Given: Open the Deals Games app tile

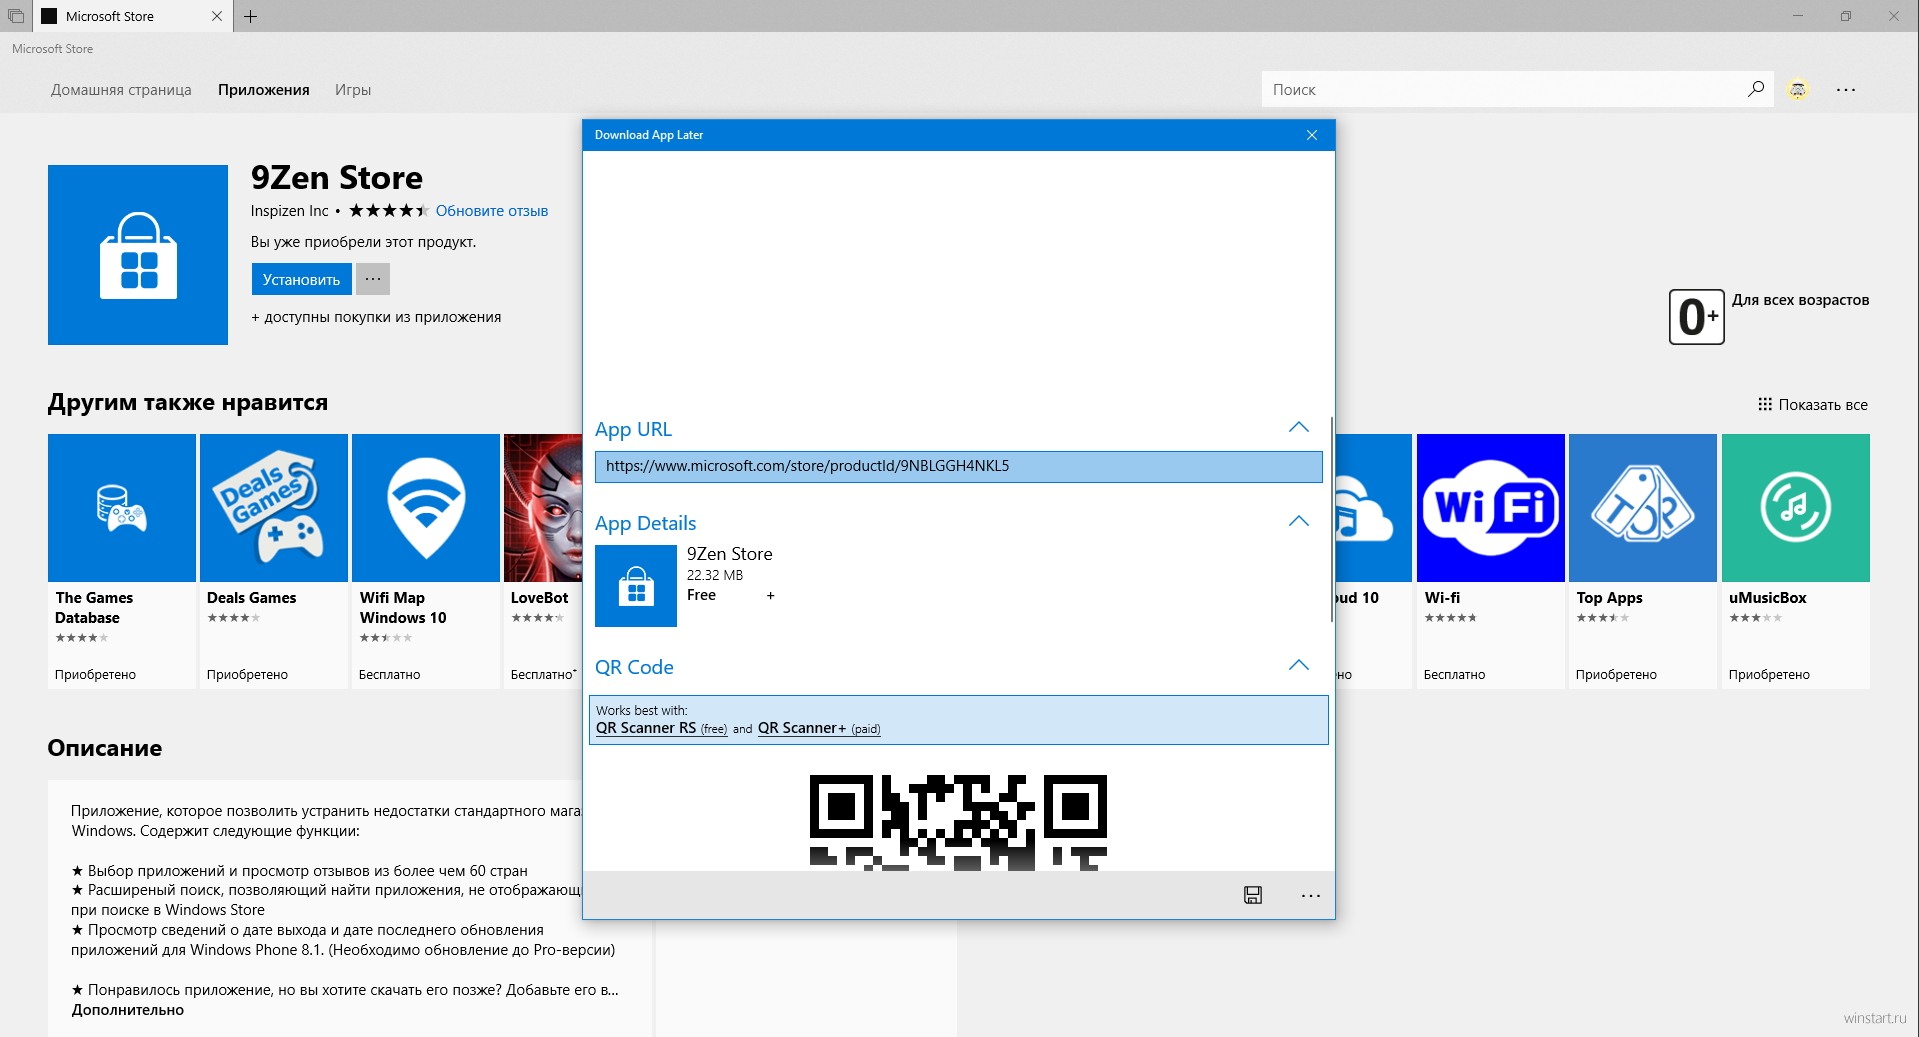Looking at the screenshot, I should pyautogui.click(x=274, y=560).
